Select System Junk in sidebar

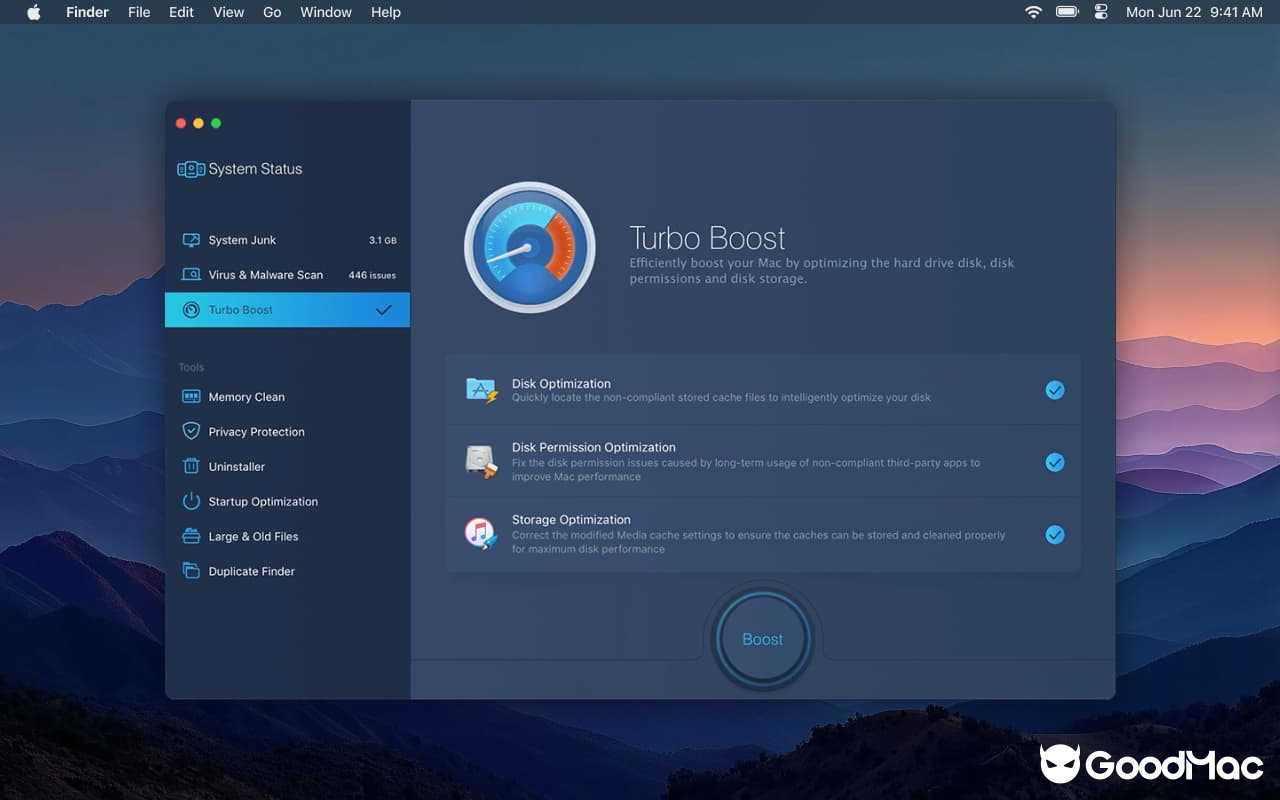click(x=288, y=240)
